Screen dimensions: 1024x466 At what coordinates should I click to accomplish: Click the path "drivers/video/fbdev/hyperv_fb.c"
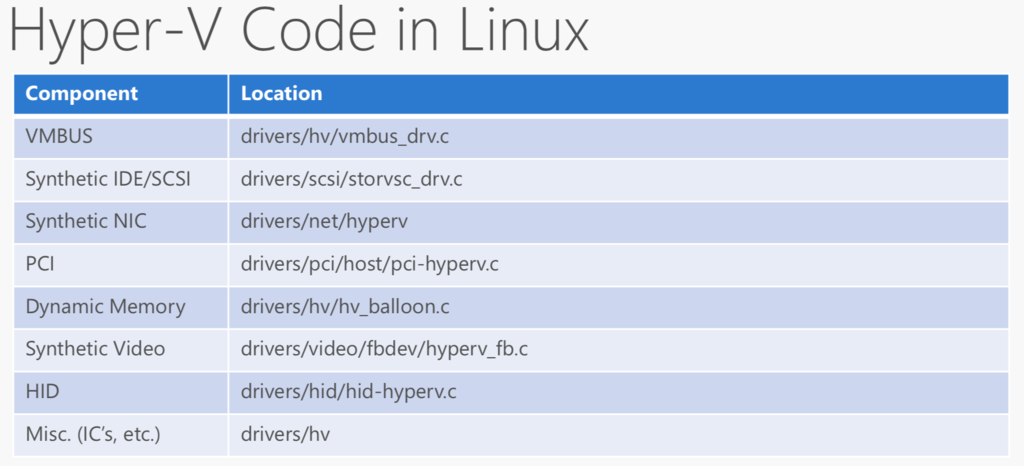[x=384, y=350]
